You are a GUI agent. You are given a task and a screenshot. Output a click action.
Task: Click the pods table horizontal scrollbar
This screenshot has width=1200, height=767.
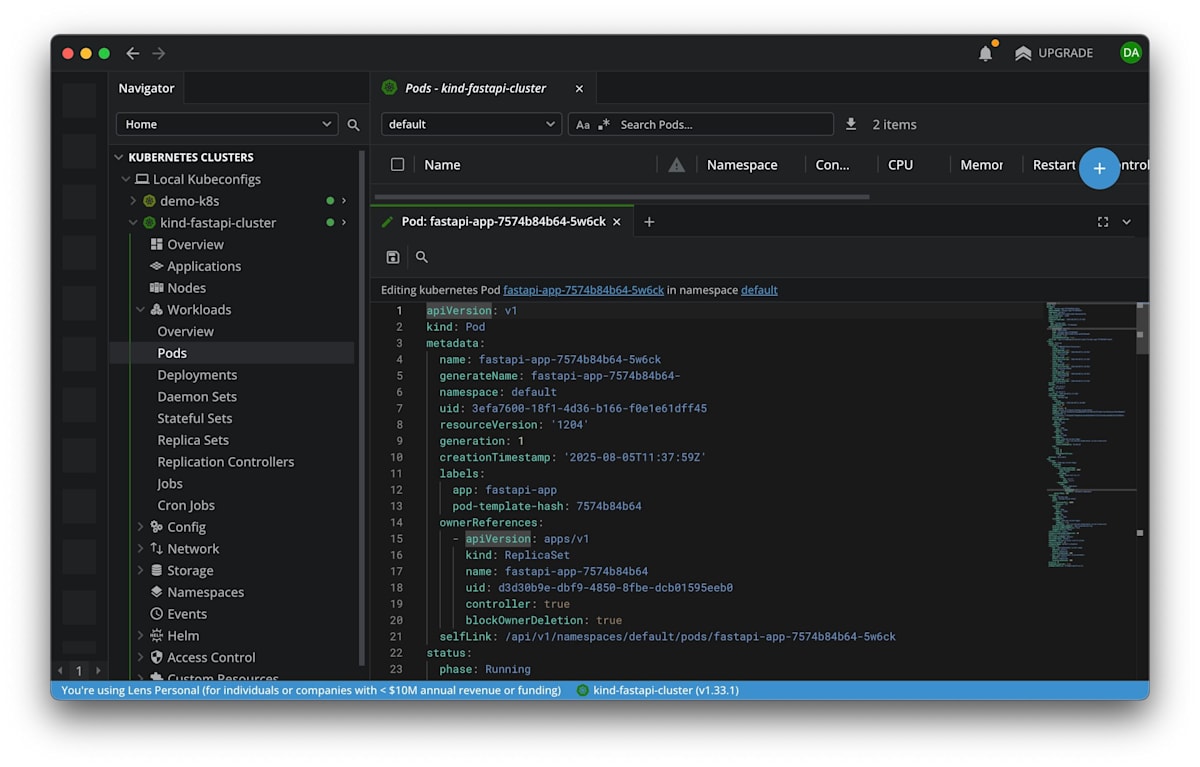pos(621,196)
